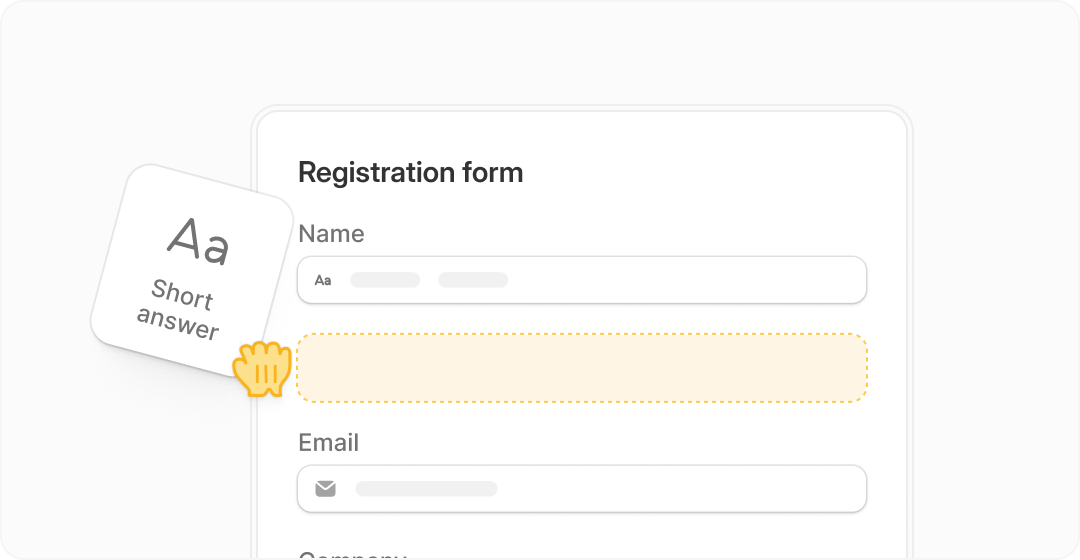Click the word "Short" on the tilted card

coord(182,294)
